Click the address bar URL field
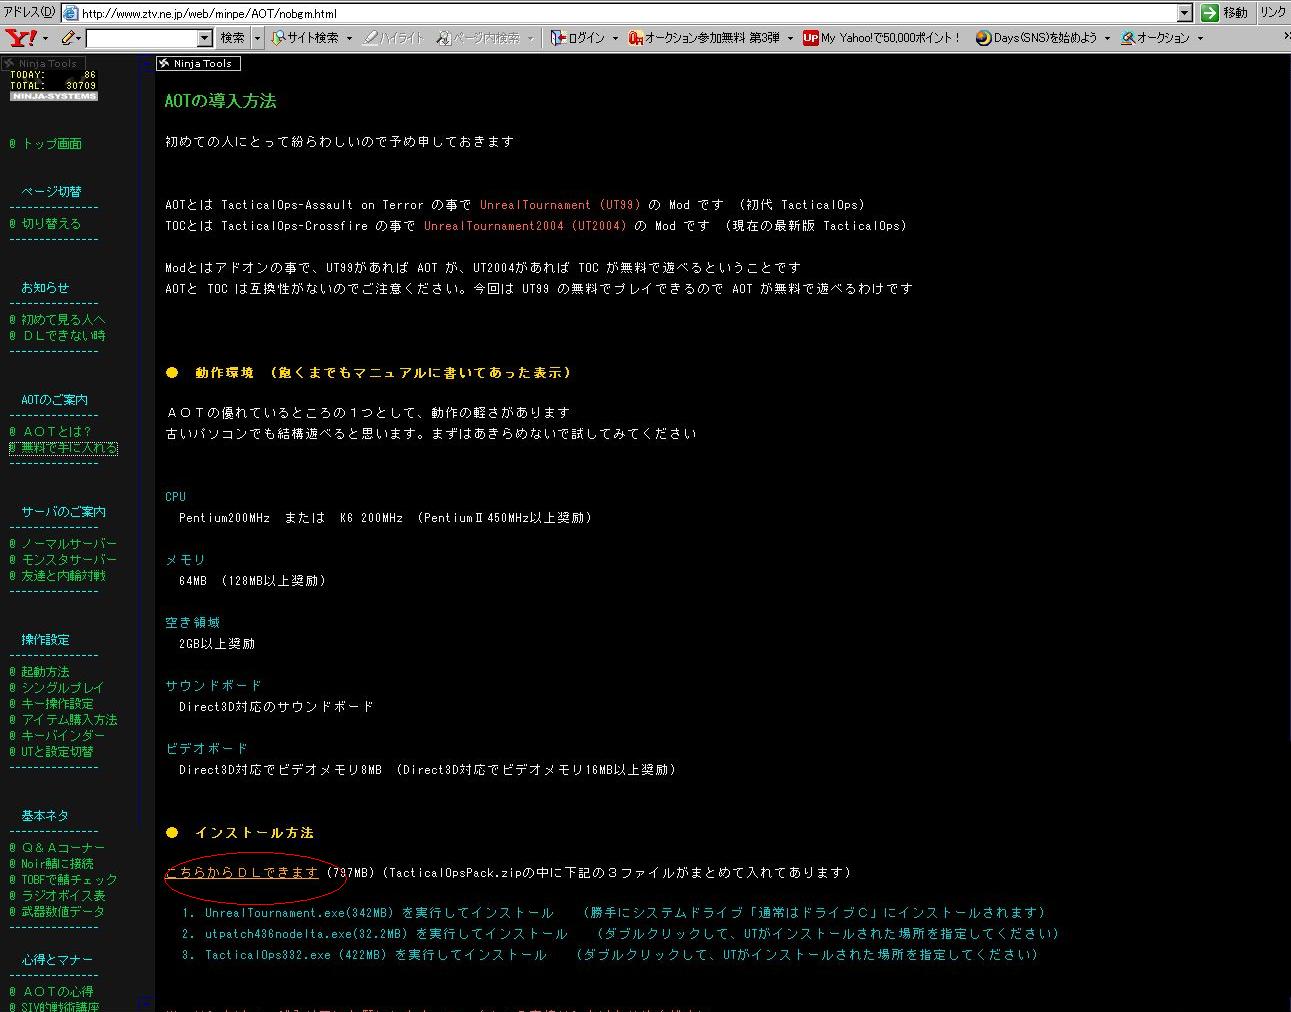 (627, 14)
